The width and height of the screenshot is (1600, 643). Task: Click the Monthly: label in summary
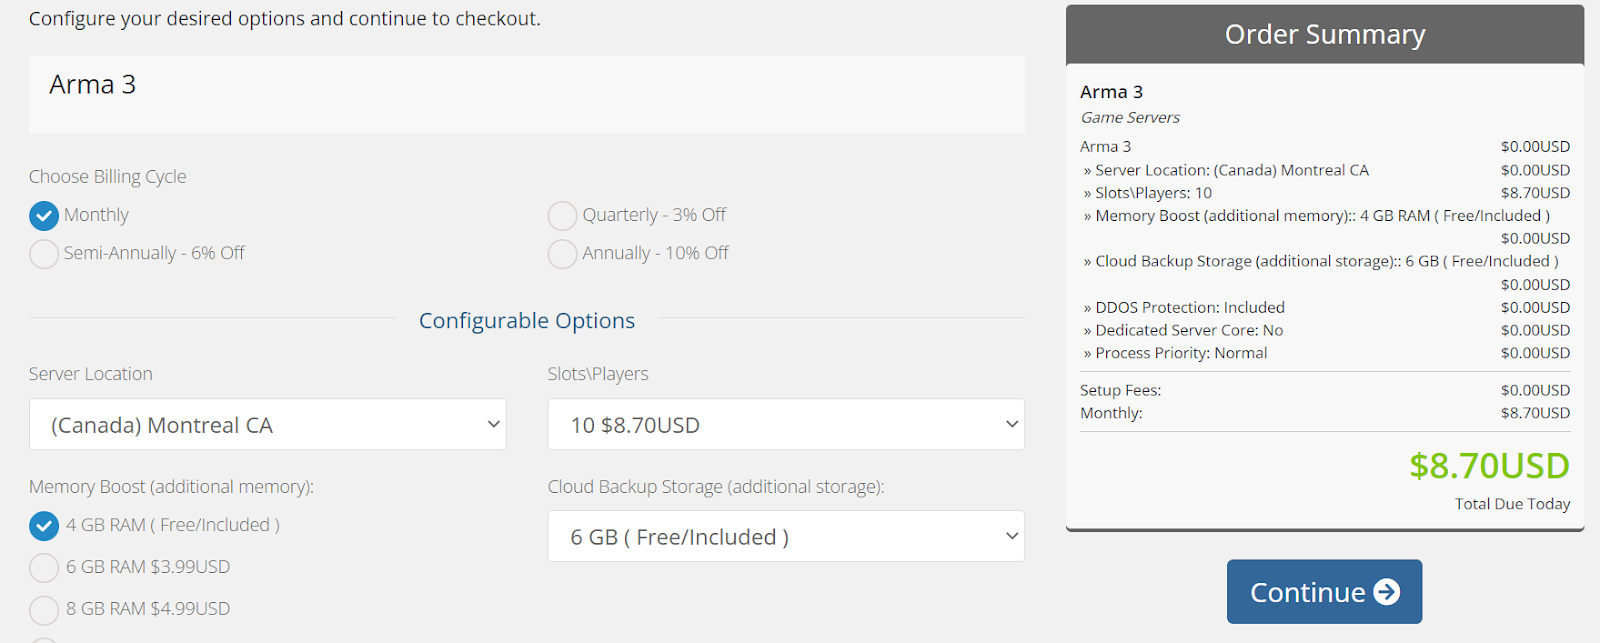(1111, 414)
